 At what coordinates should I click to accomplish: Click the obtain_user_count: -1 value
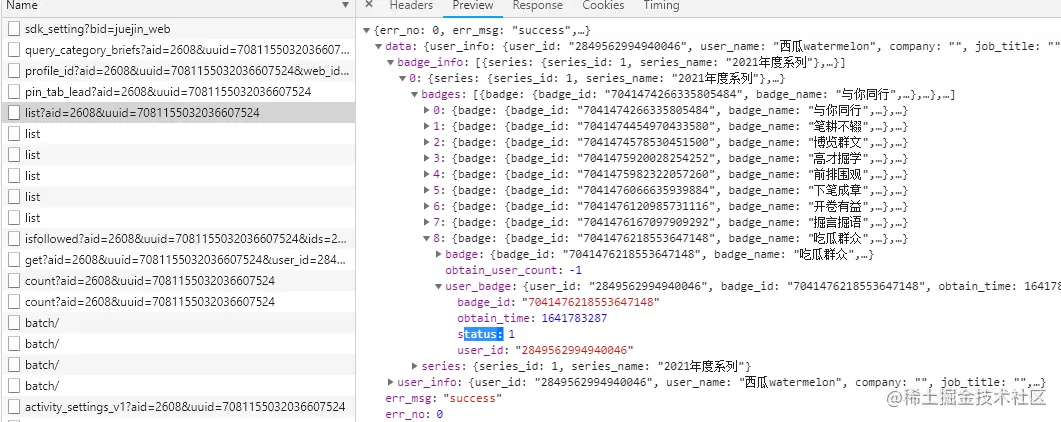(574, 271)
